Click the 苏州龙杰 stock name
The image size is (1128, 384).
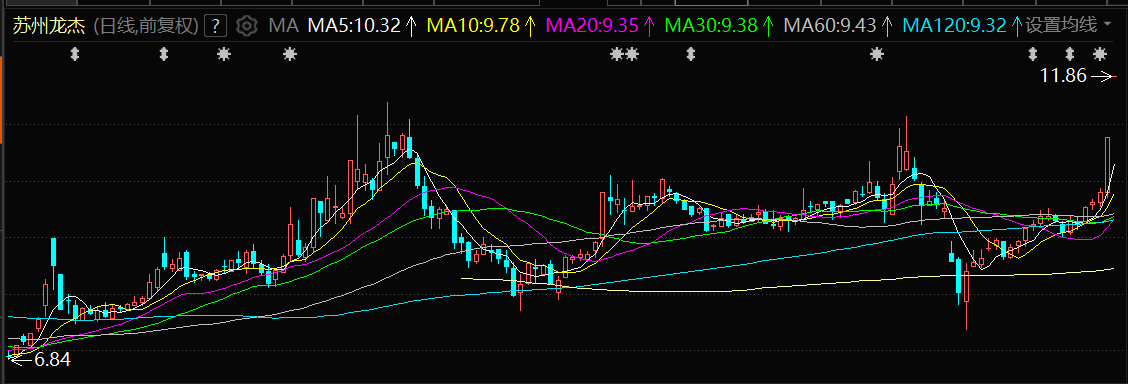pos(48,27)
